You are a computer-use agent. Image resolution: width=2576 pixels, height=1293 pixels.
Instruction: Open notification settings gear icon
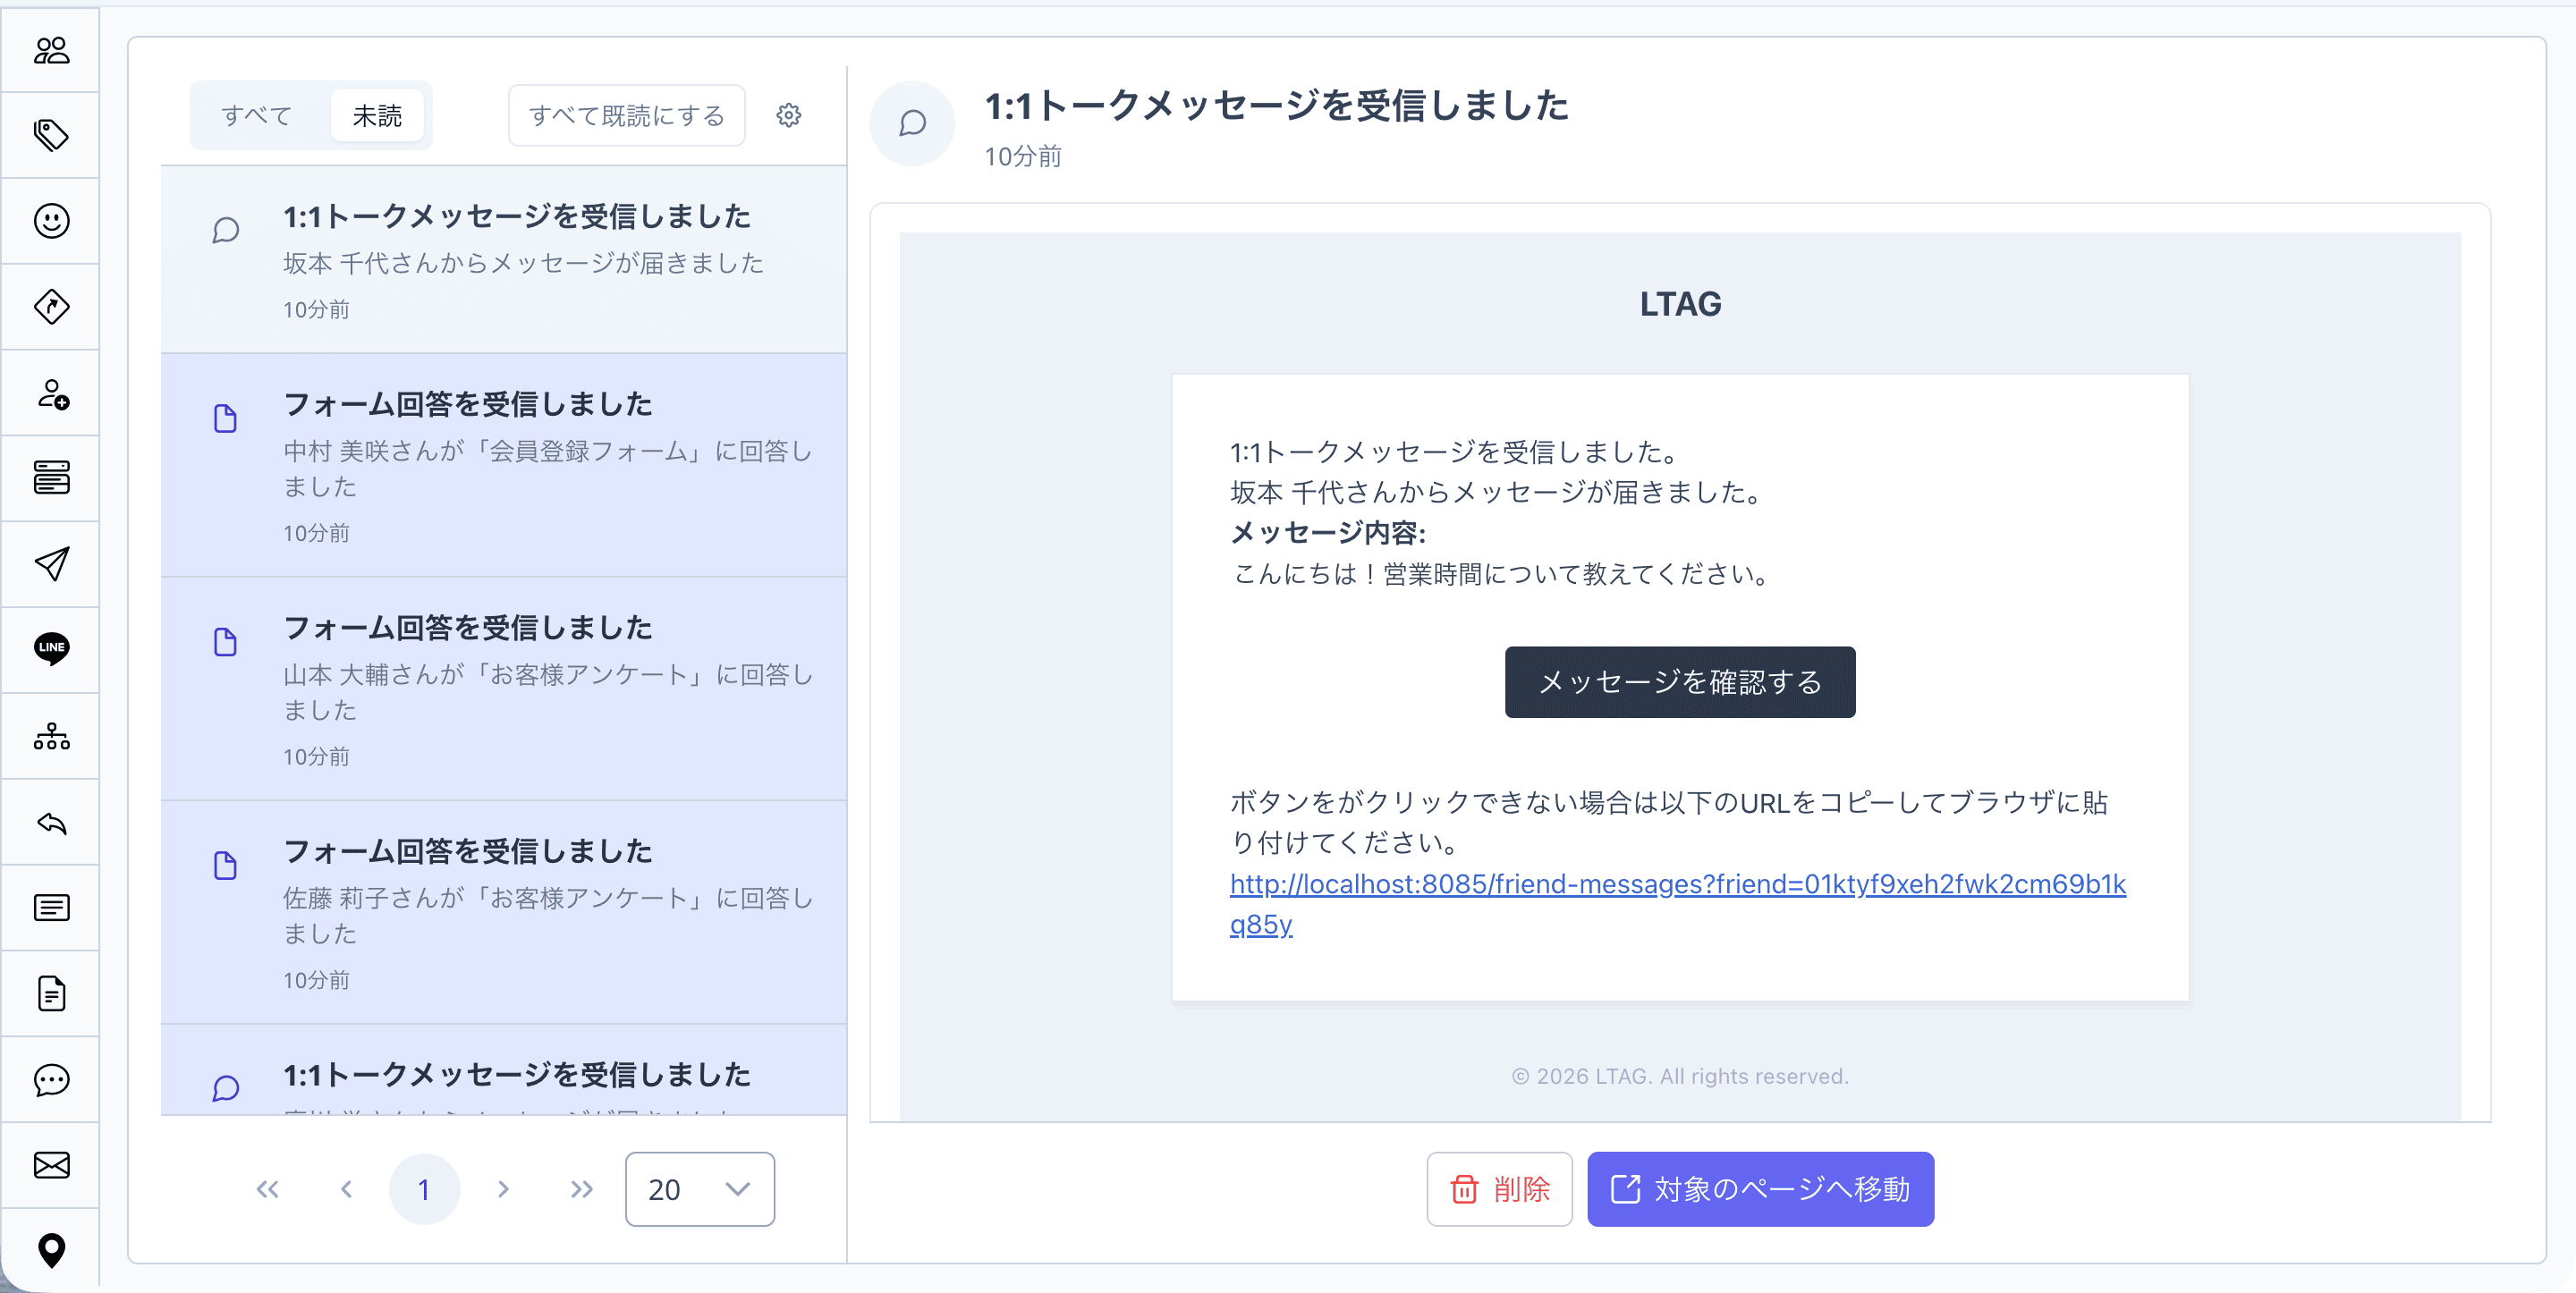789,116
